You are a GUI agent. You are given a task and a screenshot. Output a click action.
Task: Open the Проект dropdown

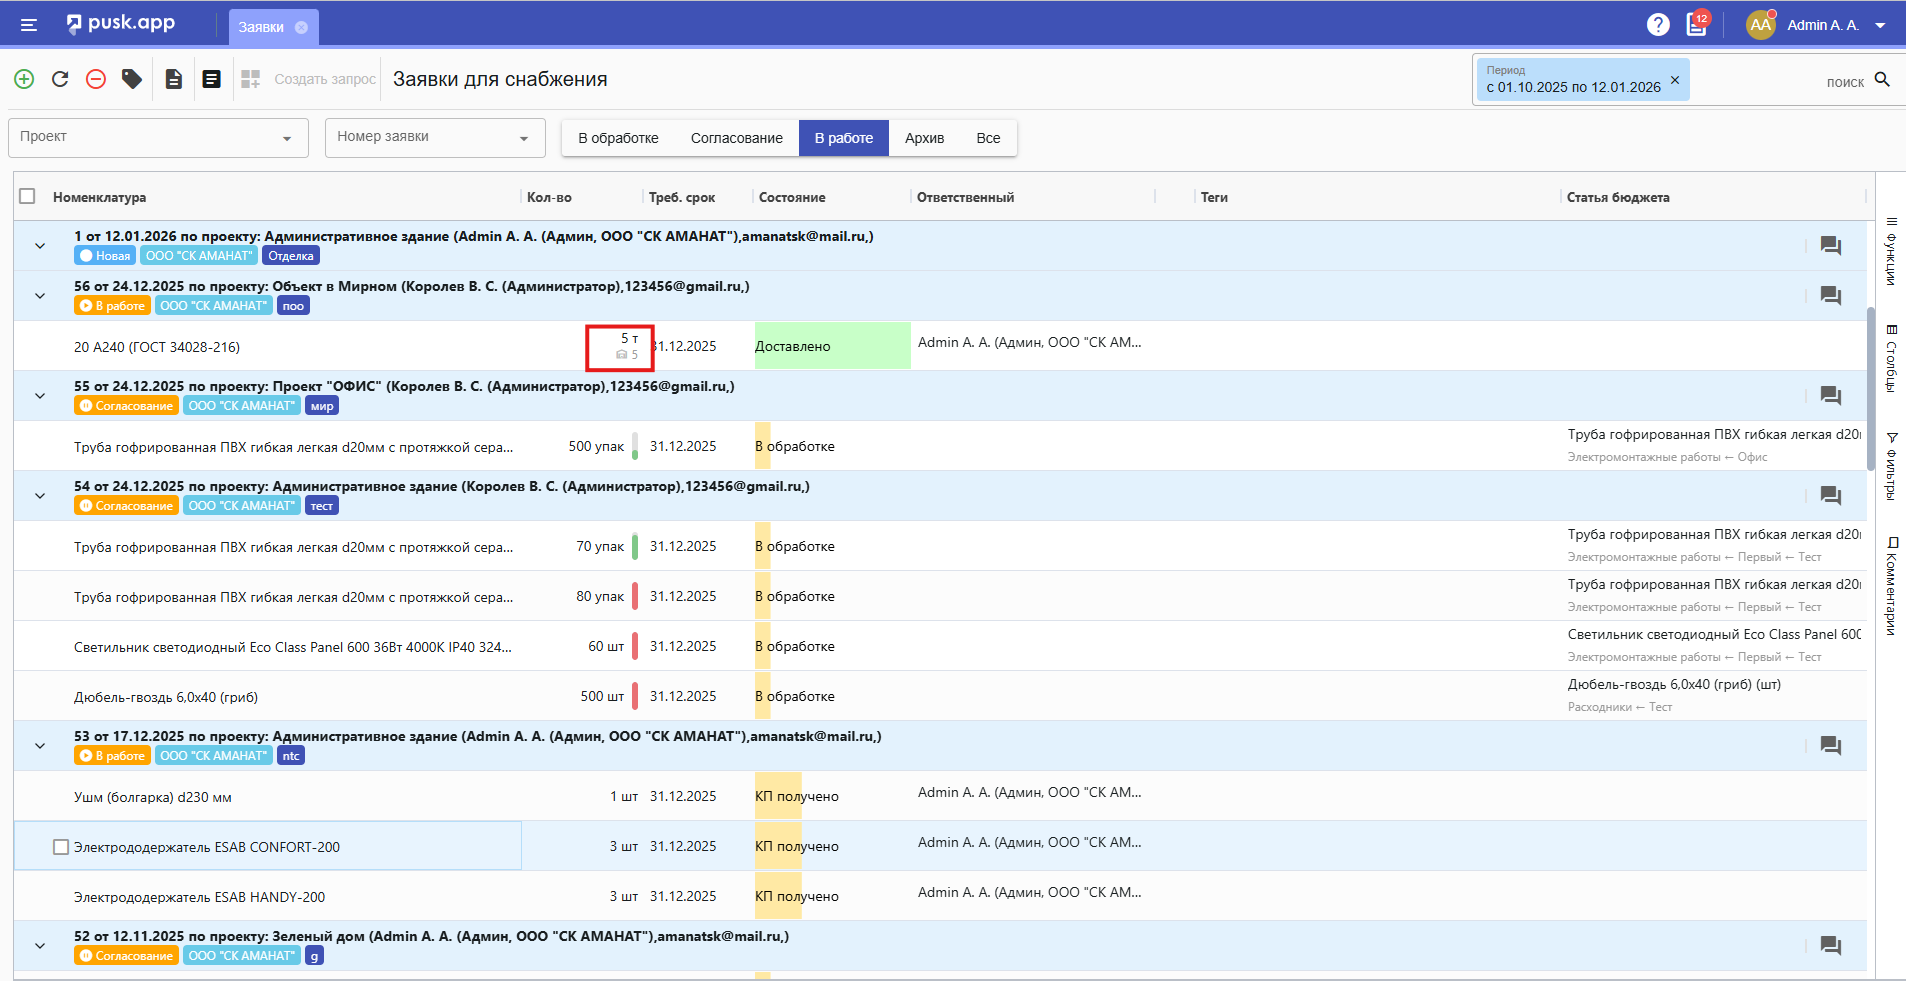coord(158,138)
